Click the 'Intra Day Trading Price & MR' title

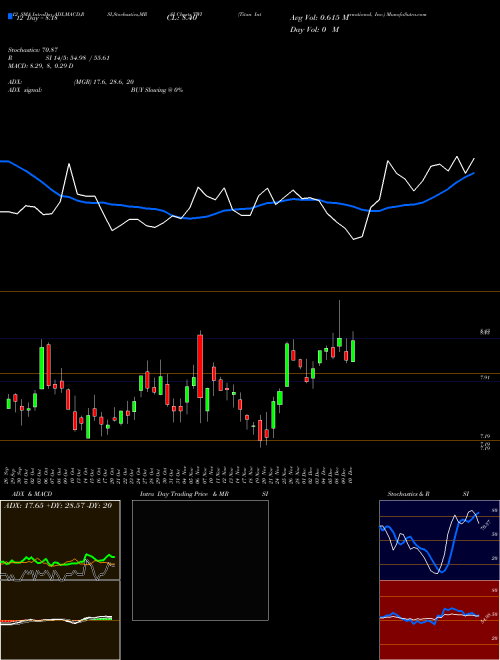[x=184, y=494]
